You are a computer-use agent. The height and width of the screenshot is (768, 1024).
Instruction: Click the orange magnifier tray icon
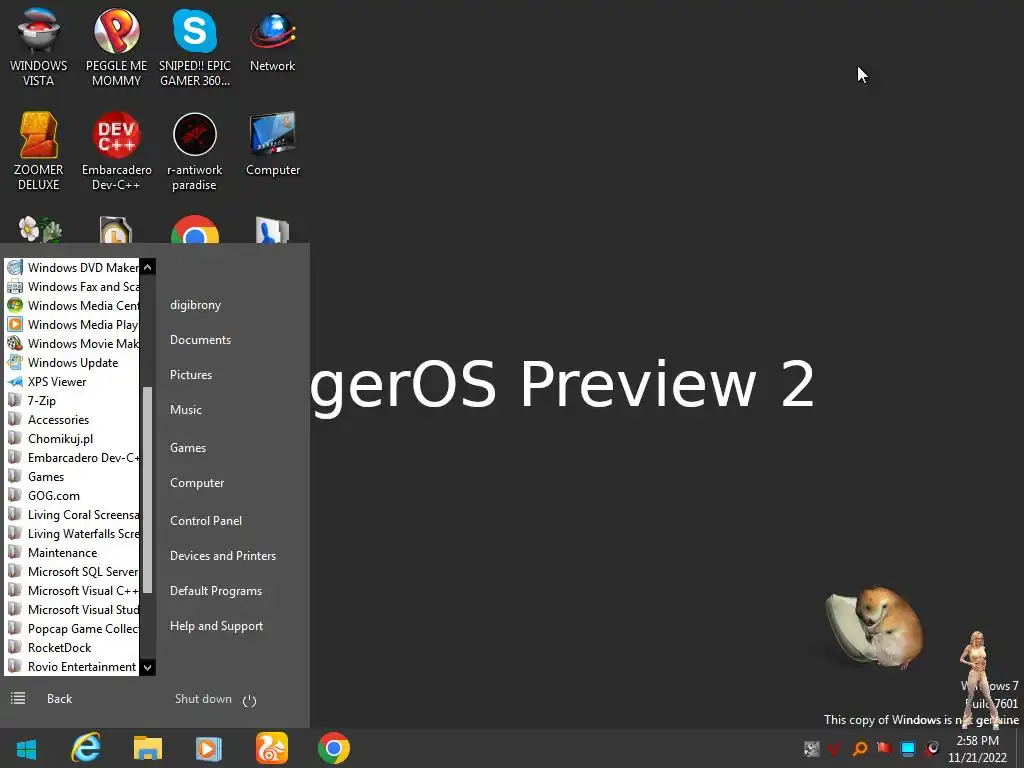coord(860,748)
